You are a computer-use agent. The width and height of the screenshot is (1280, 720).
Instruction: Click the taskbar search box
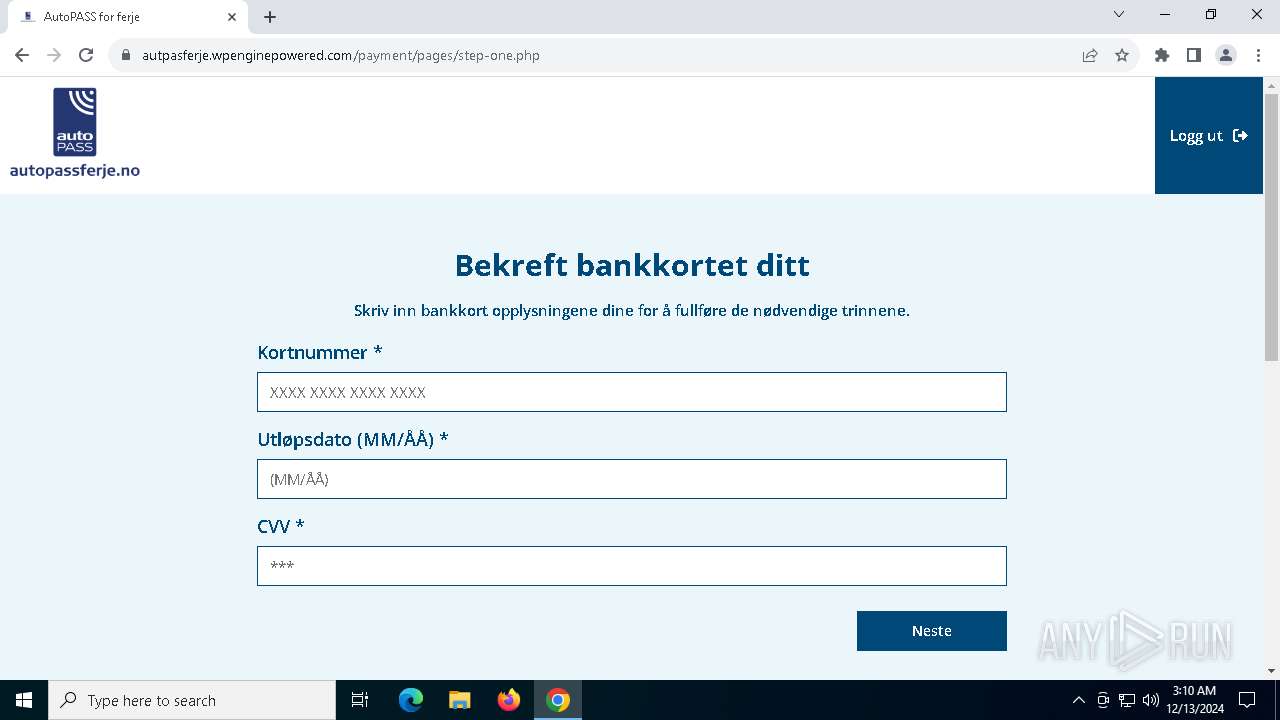click(x=192, y=700)
